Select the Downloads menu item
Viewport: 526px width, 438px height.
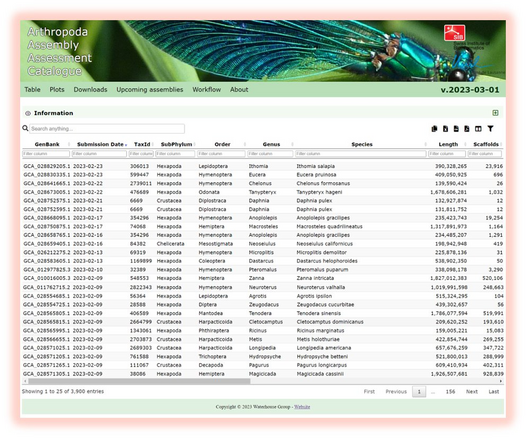[x=90, y=90]
